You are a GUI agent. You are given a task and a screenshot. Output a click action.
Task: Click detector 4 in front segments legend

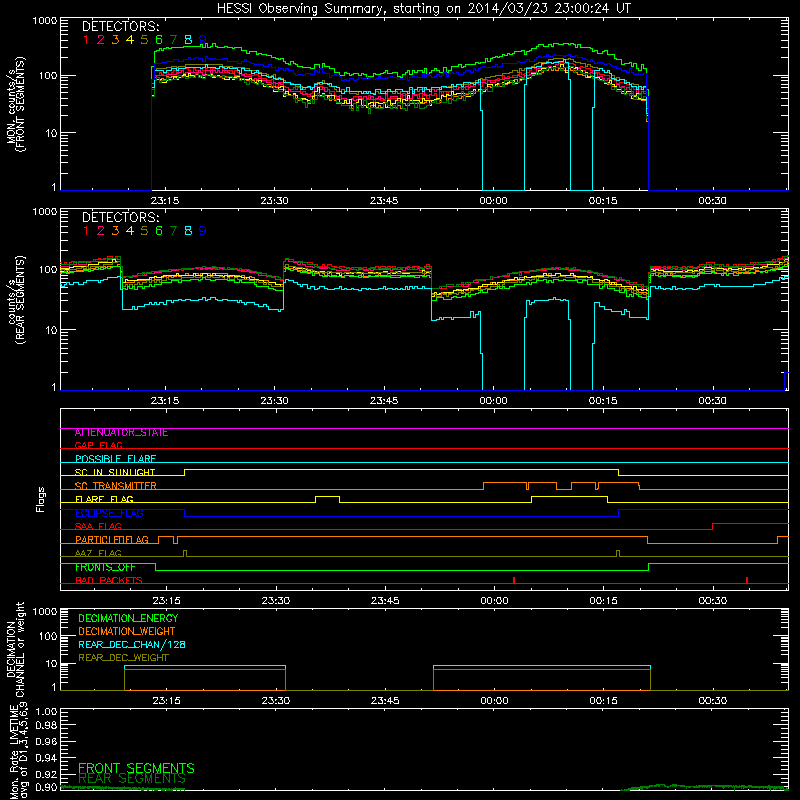(x=130, y=40)
